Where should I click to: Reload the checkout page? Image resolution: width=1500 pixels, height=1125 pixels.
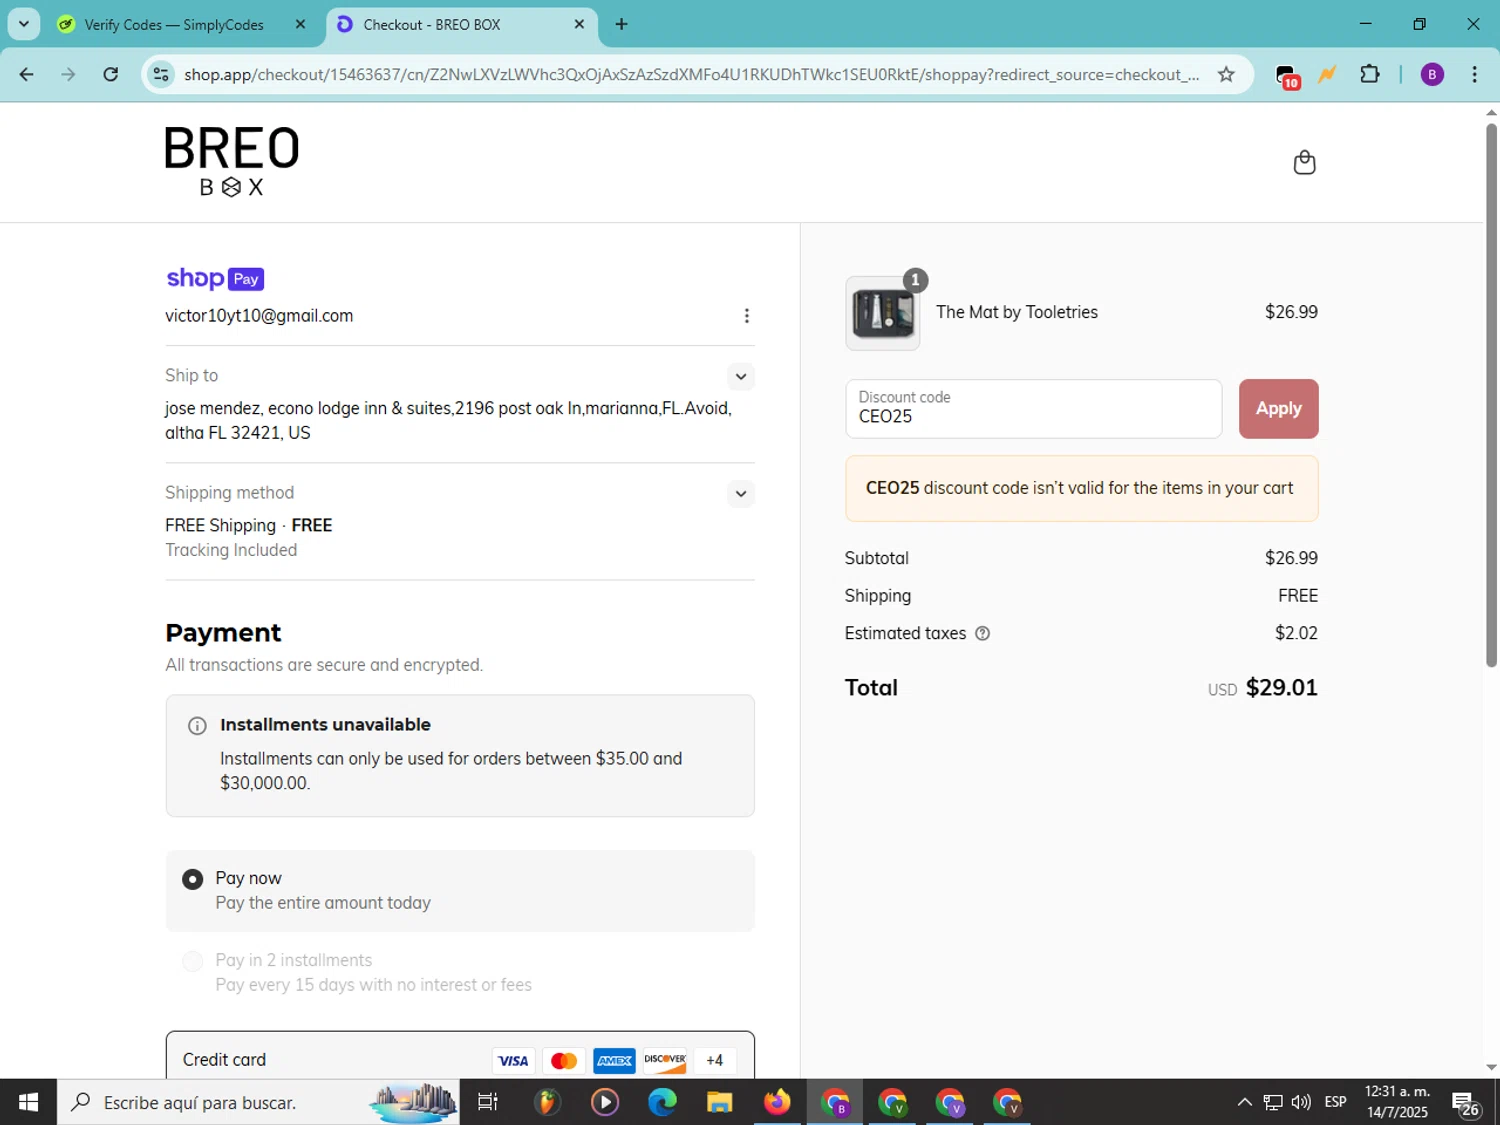click(x=111, y=74)
